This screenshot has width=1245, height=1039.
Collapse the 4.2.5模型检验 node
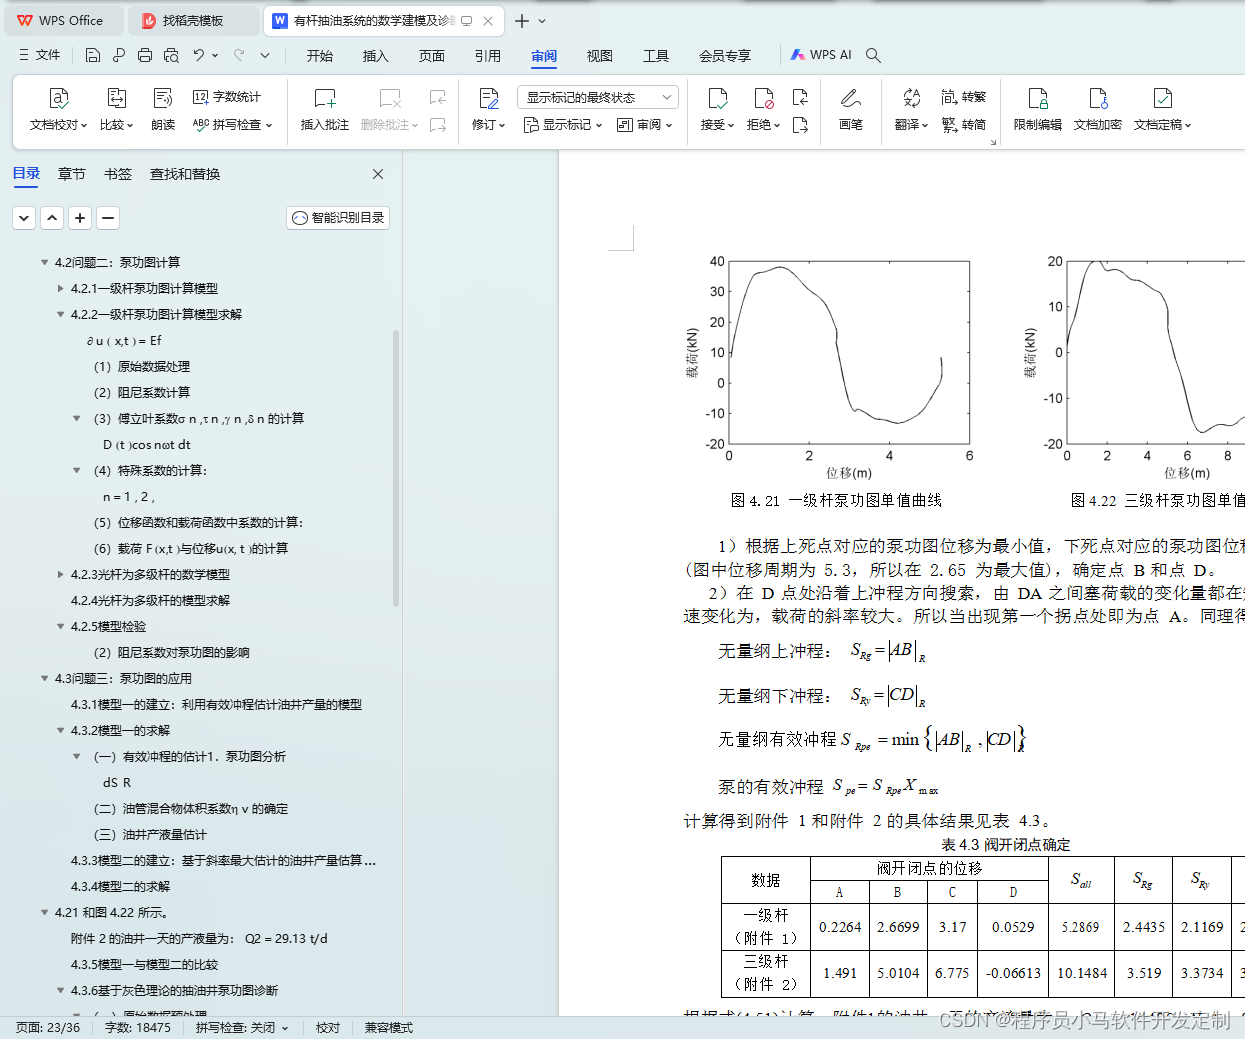[x=60, y=626]
